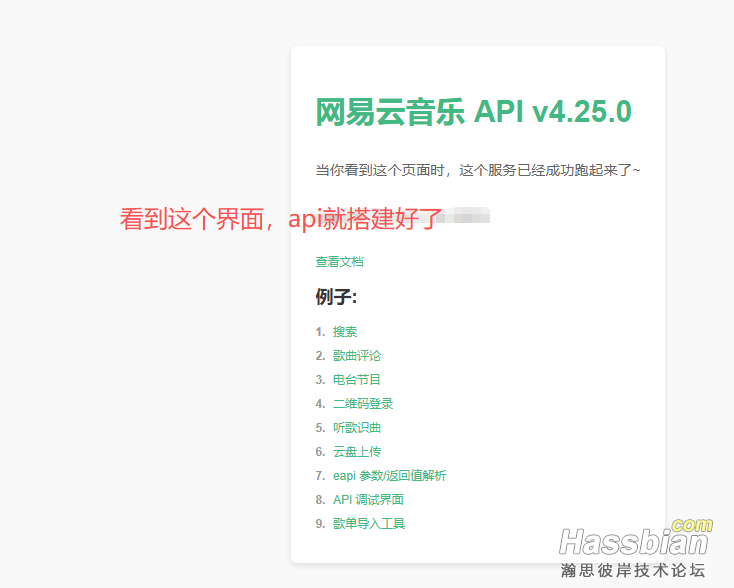Click the 例子: heading
The image size is (734, 588).
336,297
